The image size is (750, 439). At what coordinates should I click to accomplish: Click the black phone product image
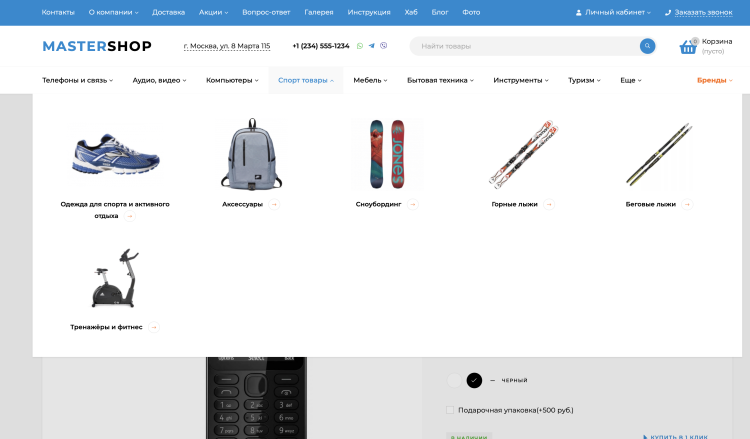pyautogui.click(x=256, y=398)
